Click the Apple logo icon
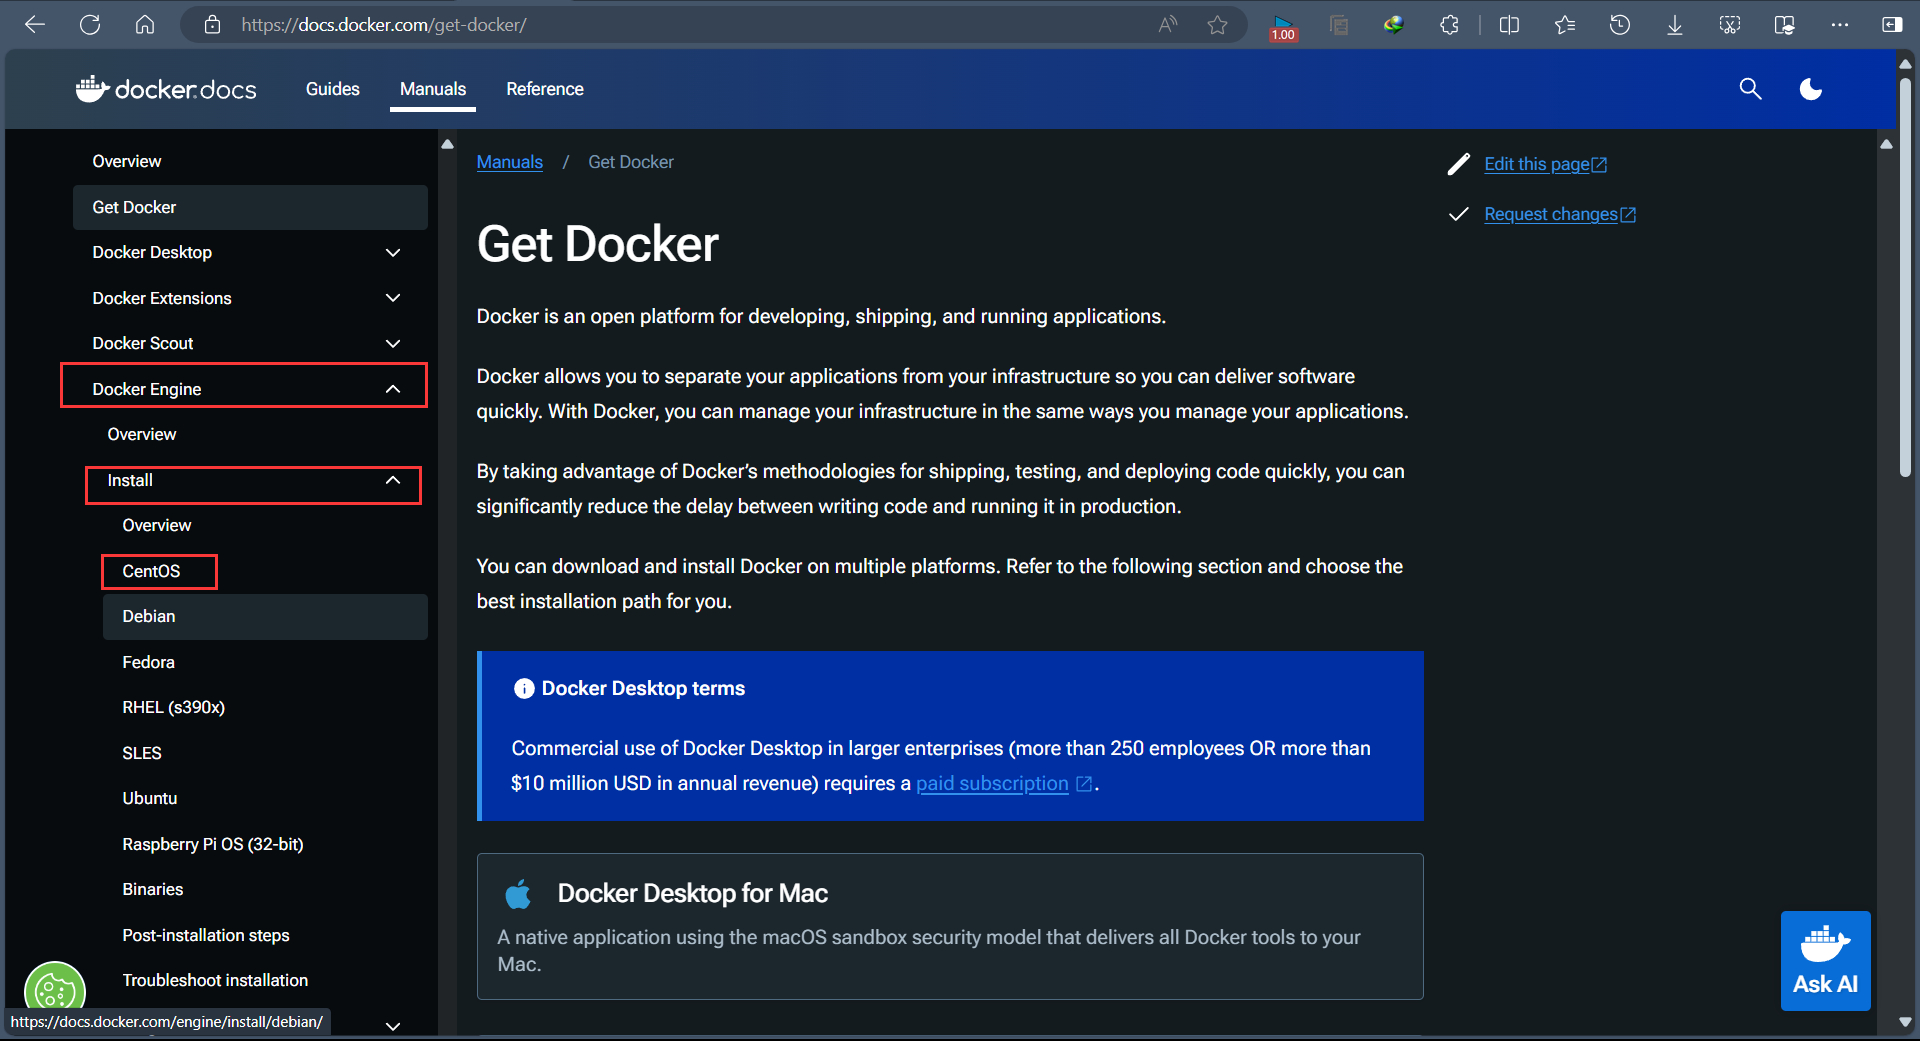 tap(518, 893)
